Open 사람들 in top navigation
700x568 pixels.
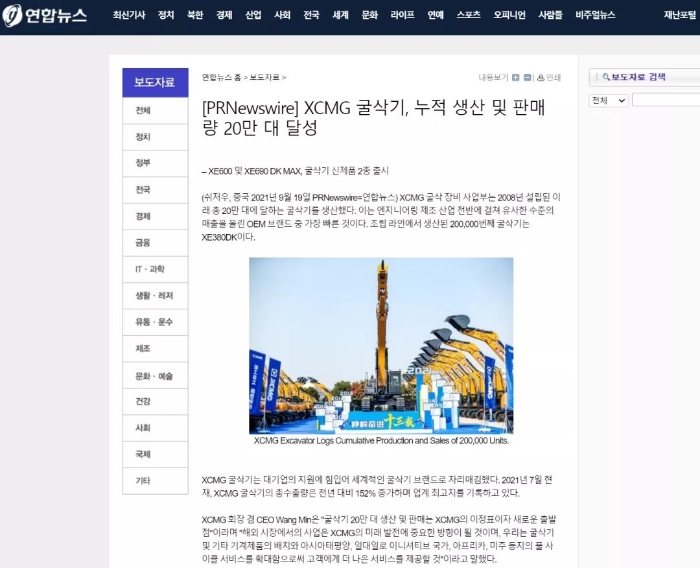click(550, 15)
